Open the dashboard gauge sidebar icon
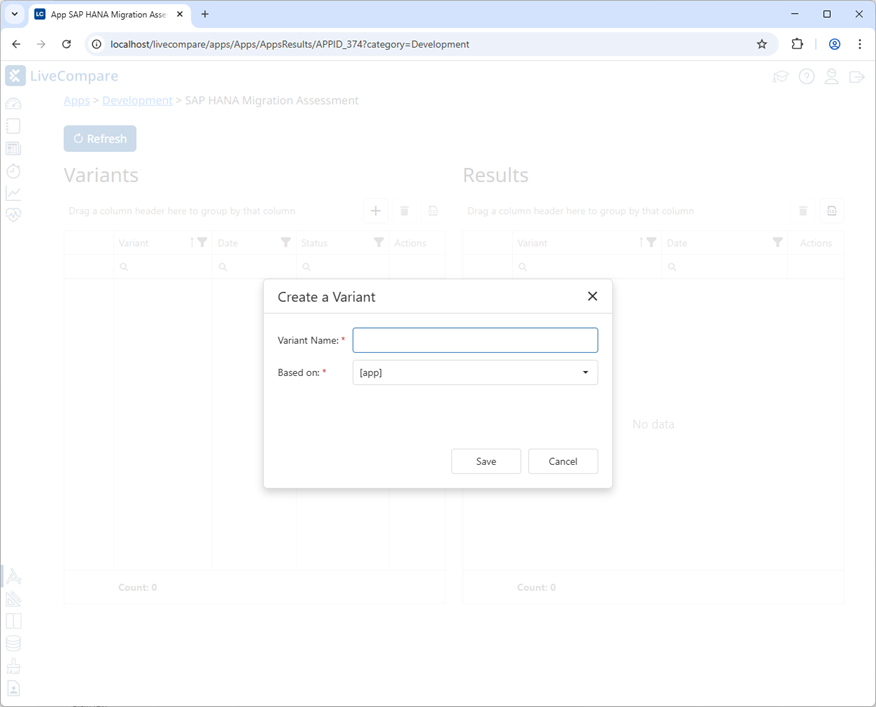Screen dimensions: 876x707 pos(13,104)
